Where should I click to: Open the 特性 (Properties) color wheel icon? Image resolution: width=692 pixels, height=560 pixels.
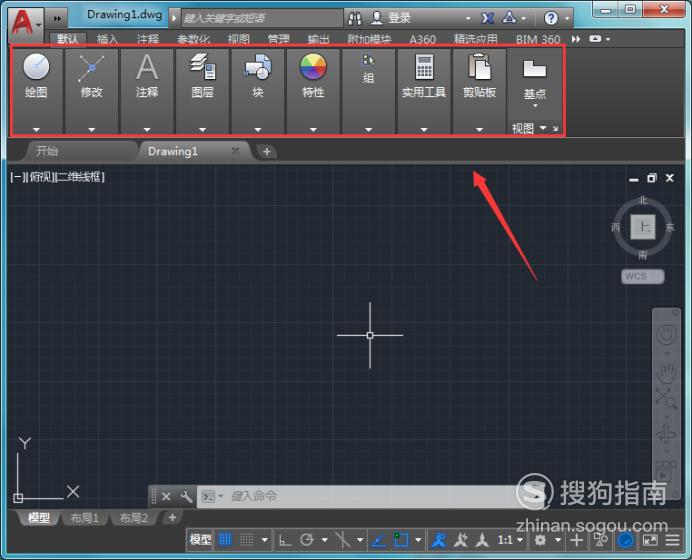[313, 67]
